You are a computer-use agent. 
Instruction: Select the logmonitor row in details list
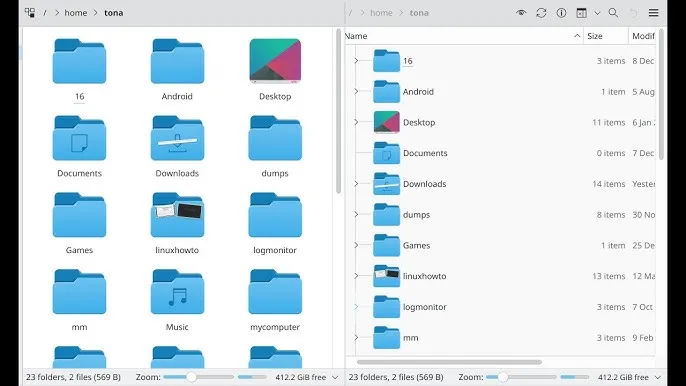(x=500, y=307)
